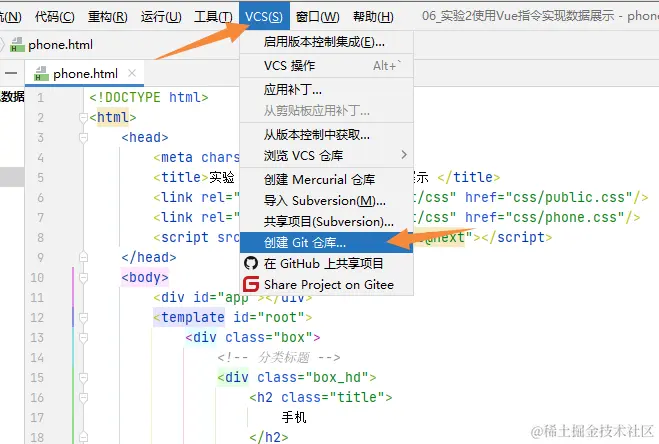Screen dimensions: 659x444
Task: Select 启用版本控制集成(E)... menu entry
Action: point(327,42)
